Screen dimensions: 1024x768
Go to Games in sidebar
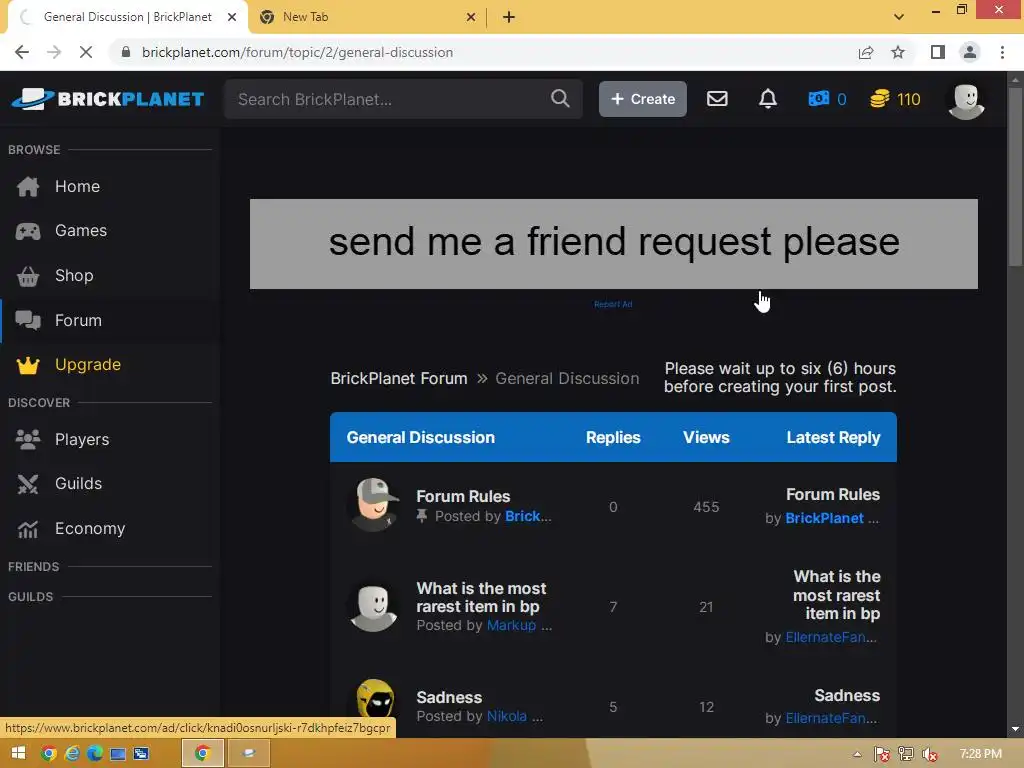(80, 231)
